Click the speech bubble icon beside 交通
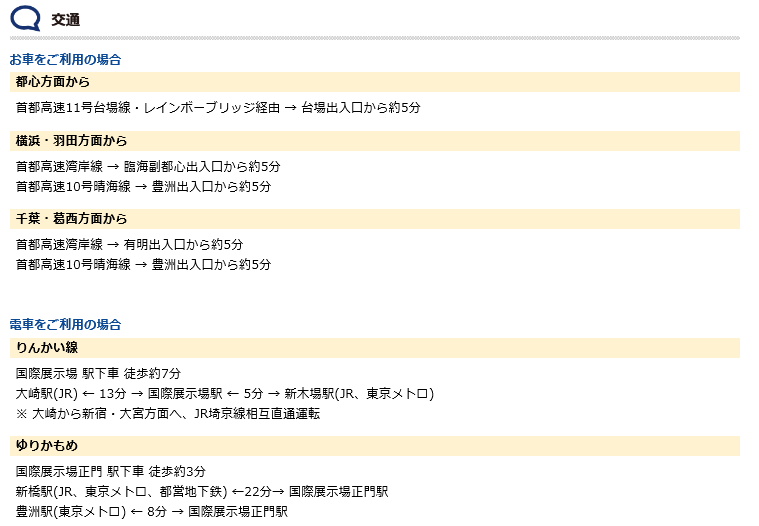The image size is (759, 526). (25, 18)
